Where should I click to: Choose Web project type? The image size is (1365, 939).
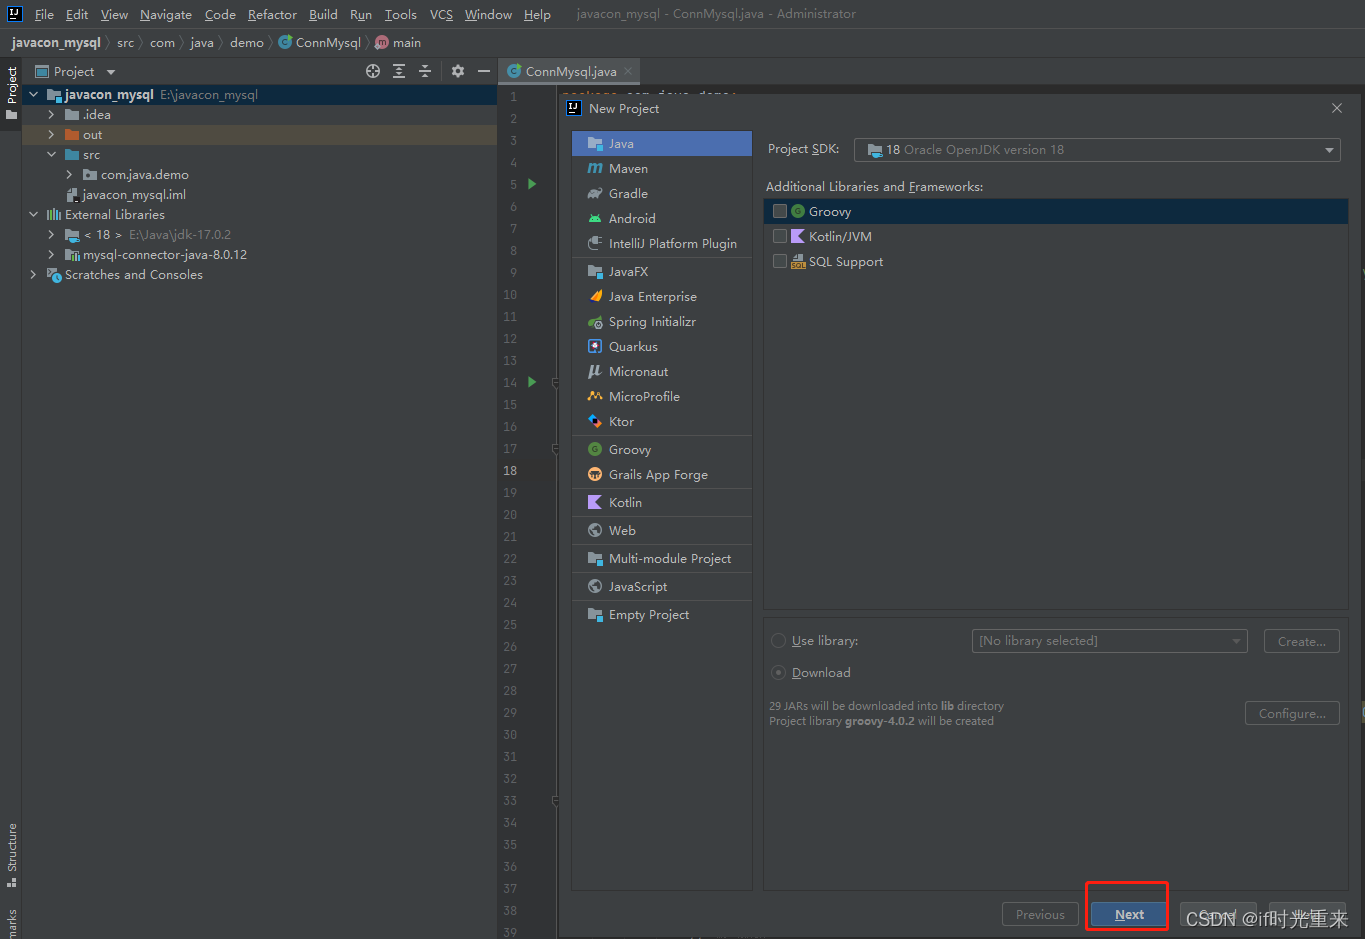[662, 531]
